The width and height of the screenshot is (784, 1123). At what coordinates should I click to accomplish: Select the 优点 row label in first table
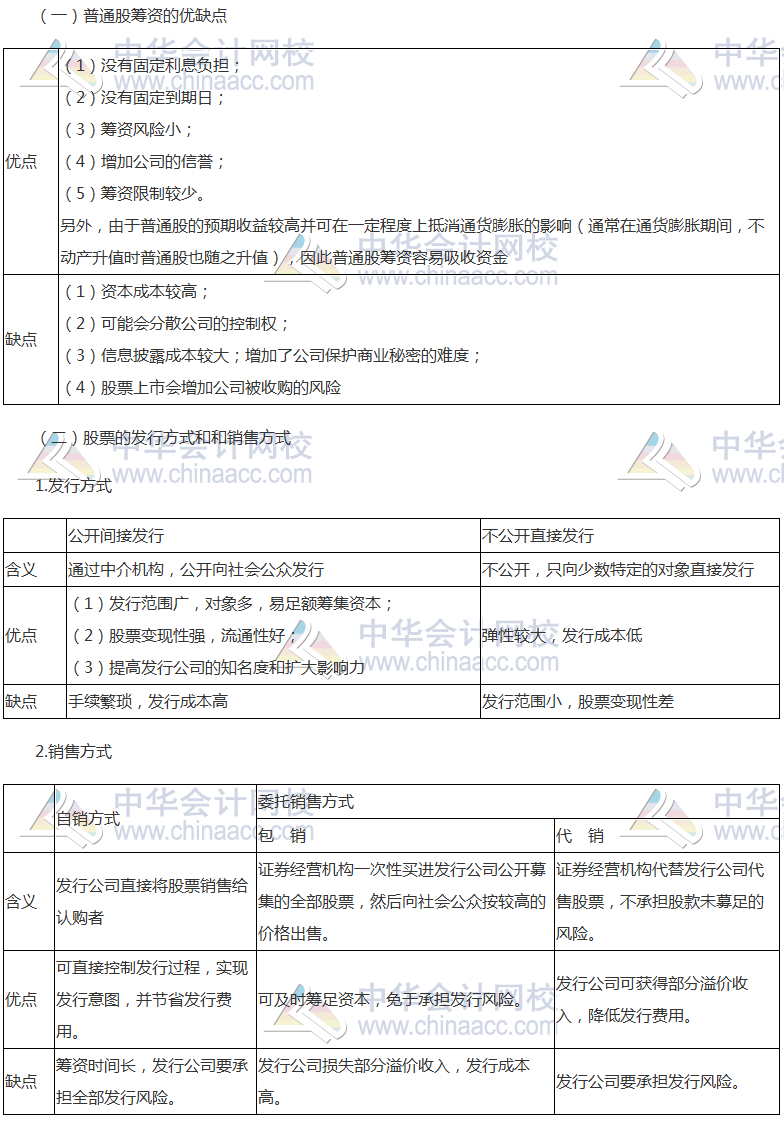click(x=21, y=162)
